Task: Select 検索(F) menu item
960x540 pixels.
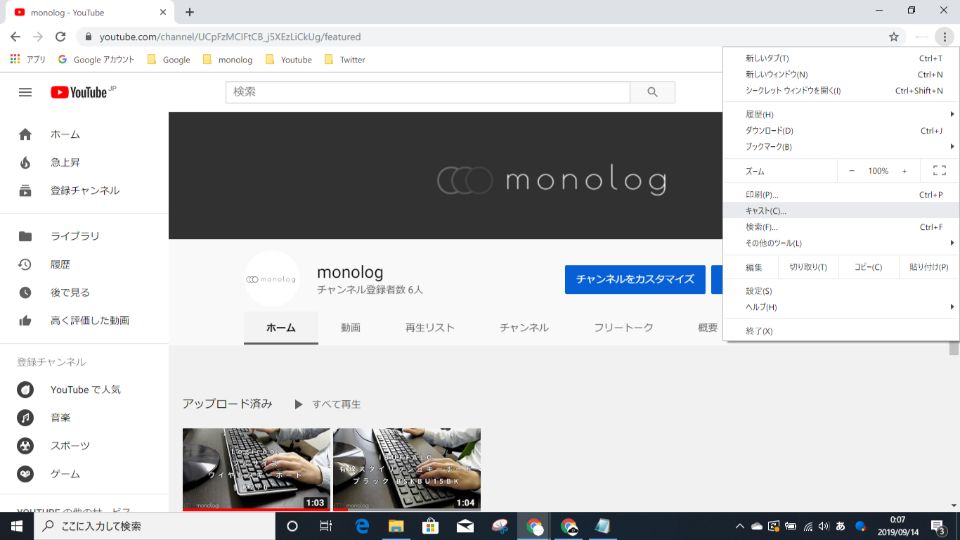Action: point(841,227)
